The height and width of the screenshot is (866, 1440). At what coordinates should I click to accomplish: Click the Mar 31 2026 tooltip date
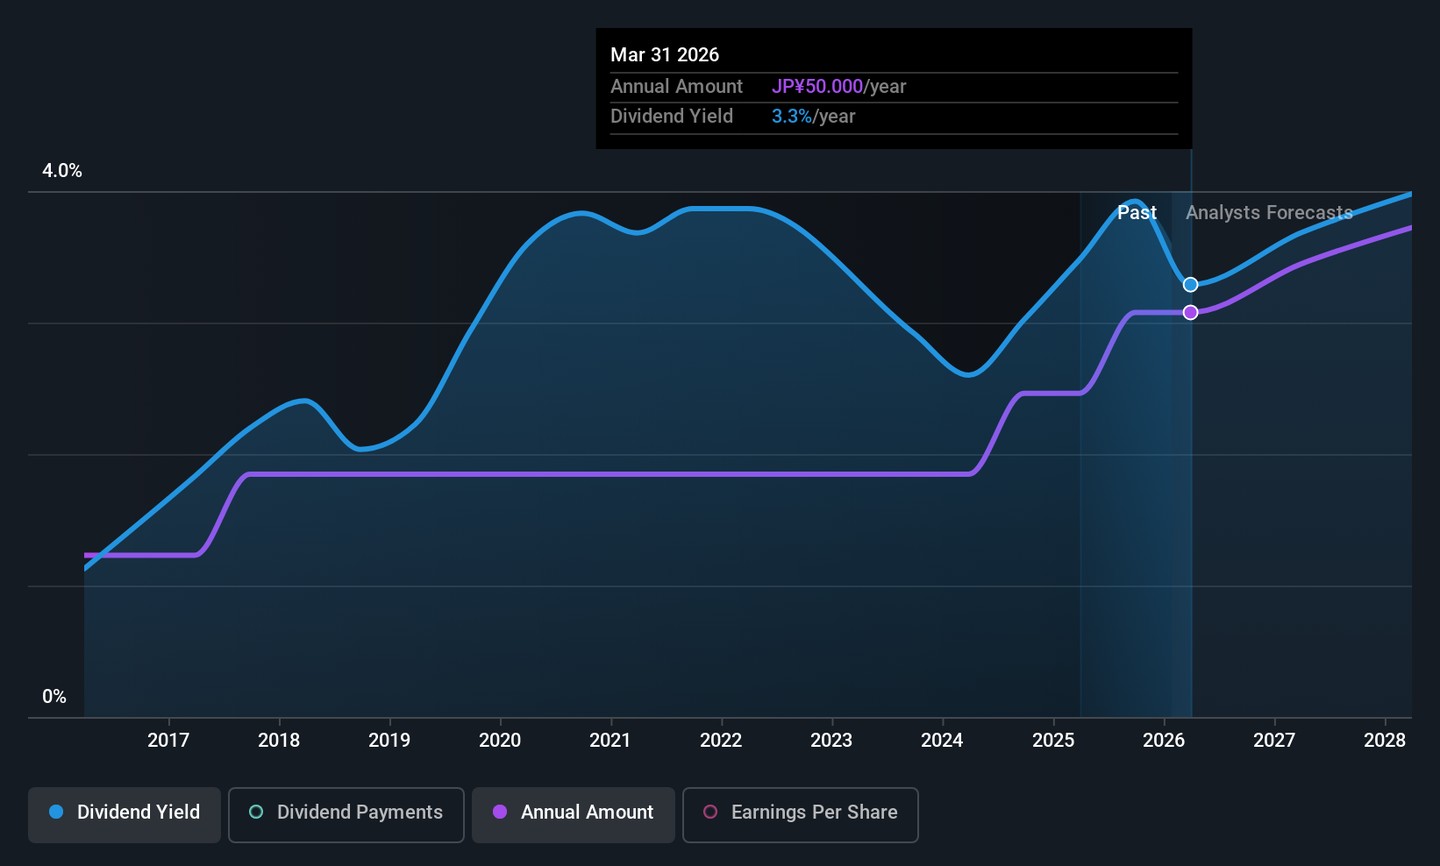(x=665, y=55)
